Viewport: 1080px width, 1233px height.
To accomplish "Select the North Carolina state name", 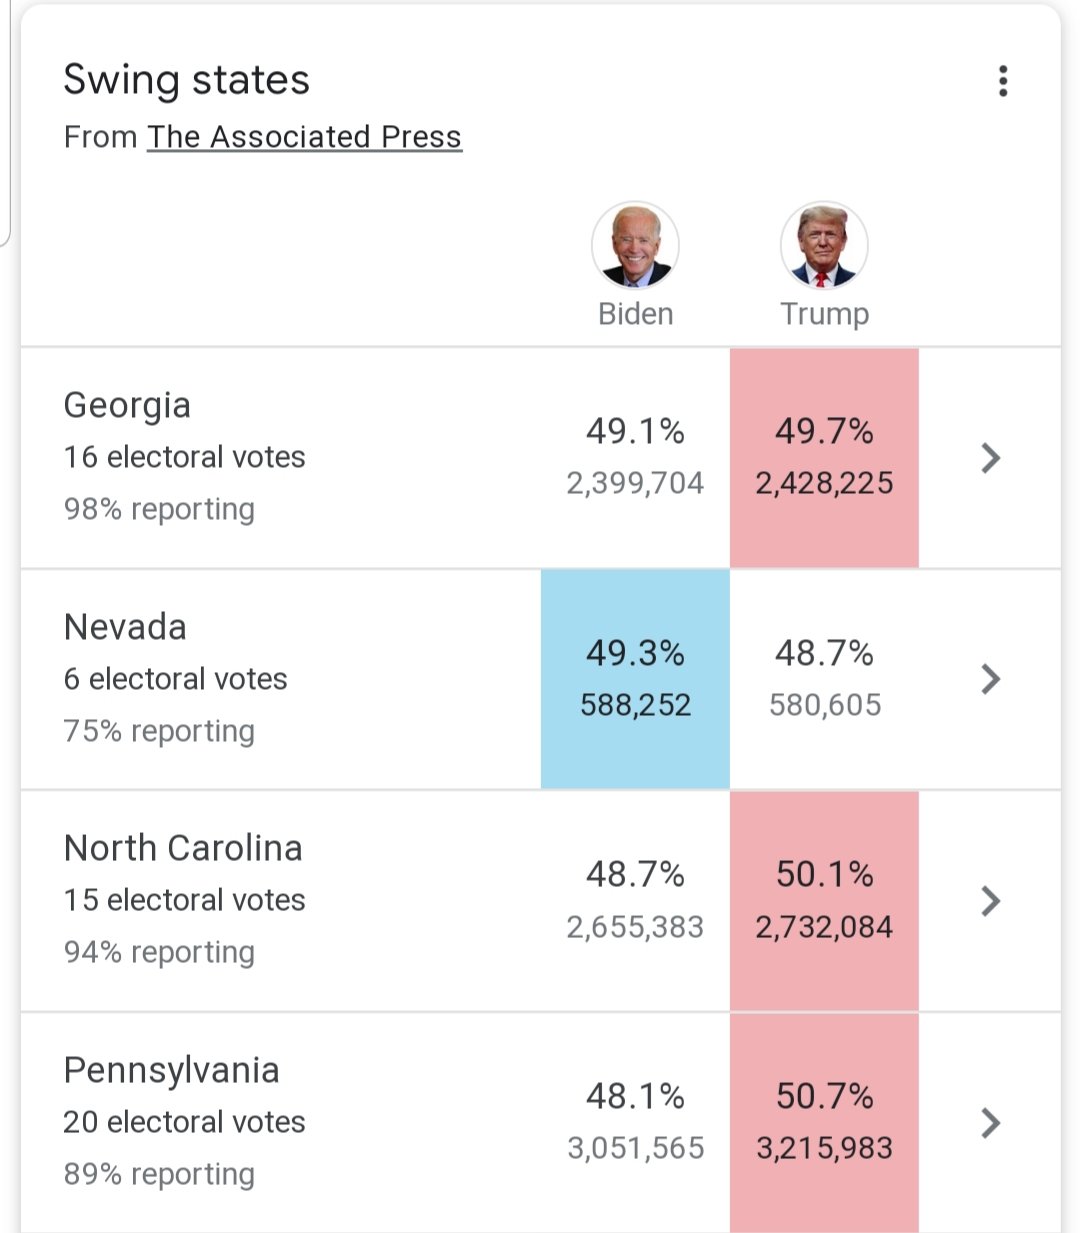I will pos(183,848).
